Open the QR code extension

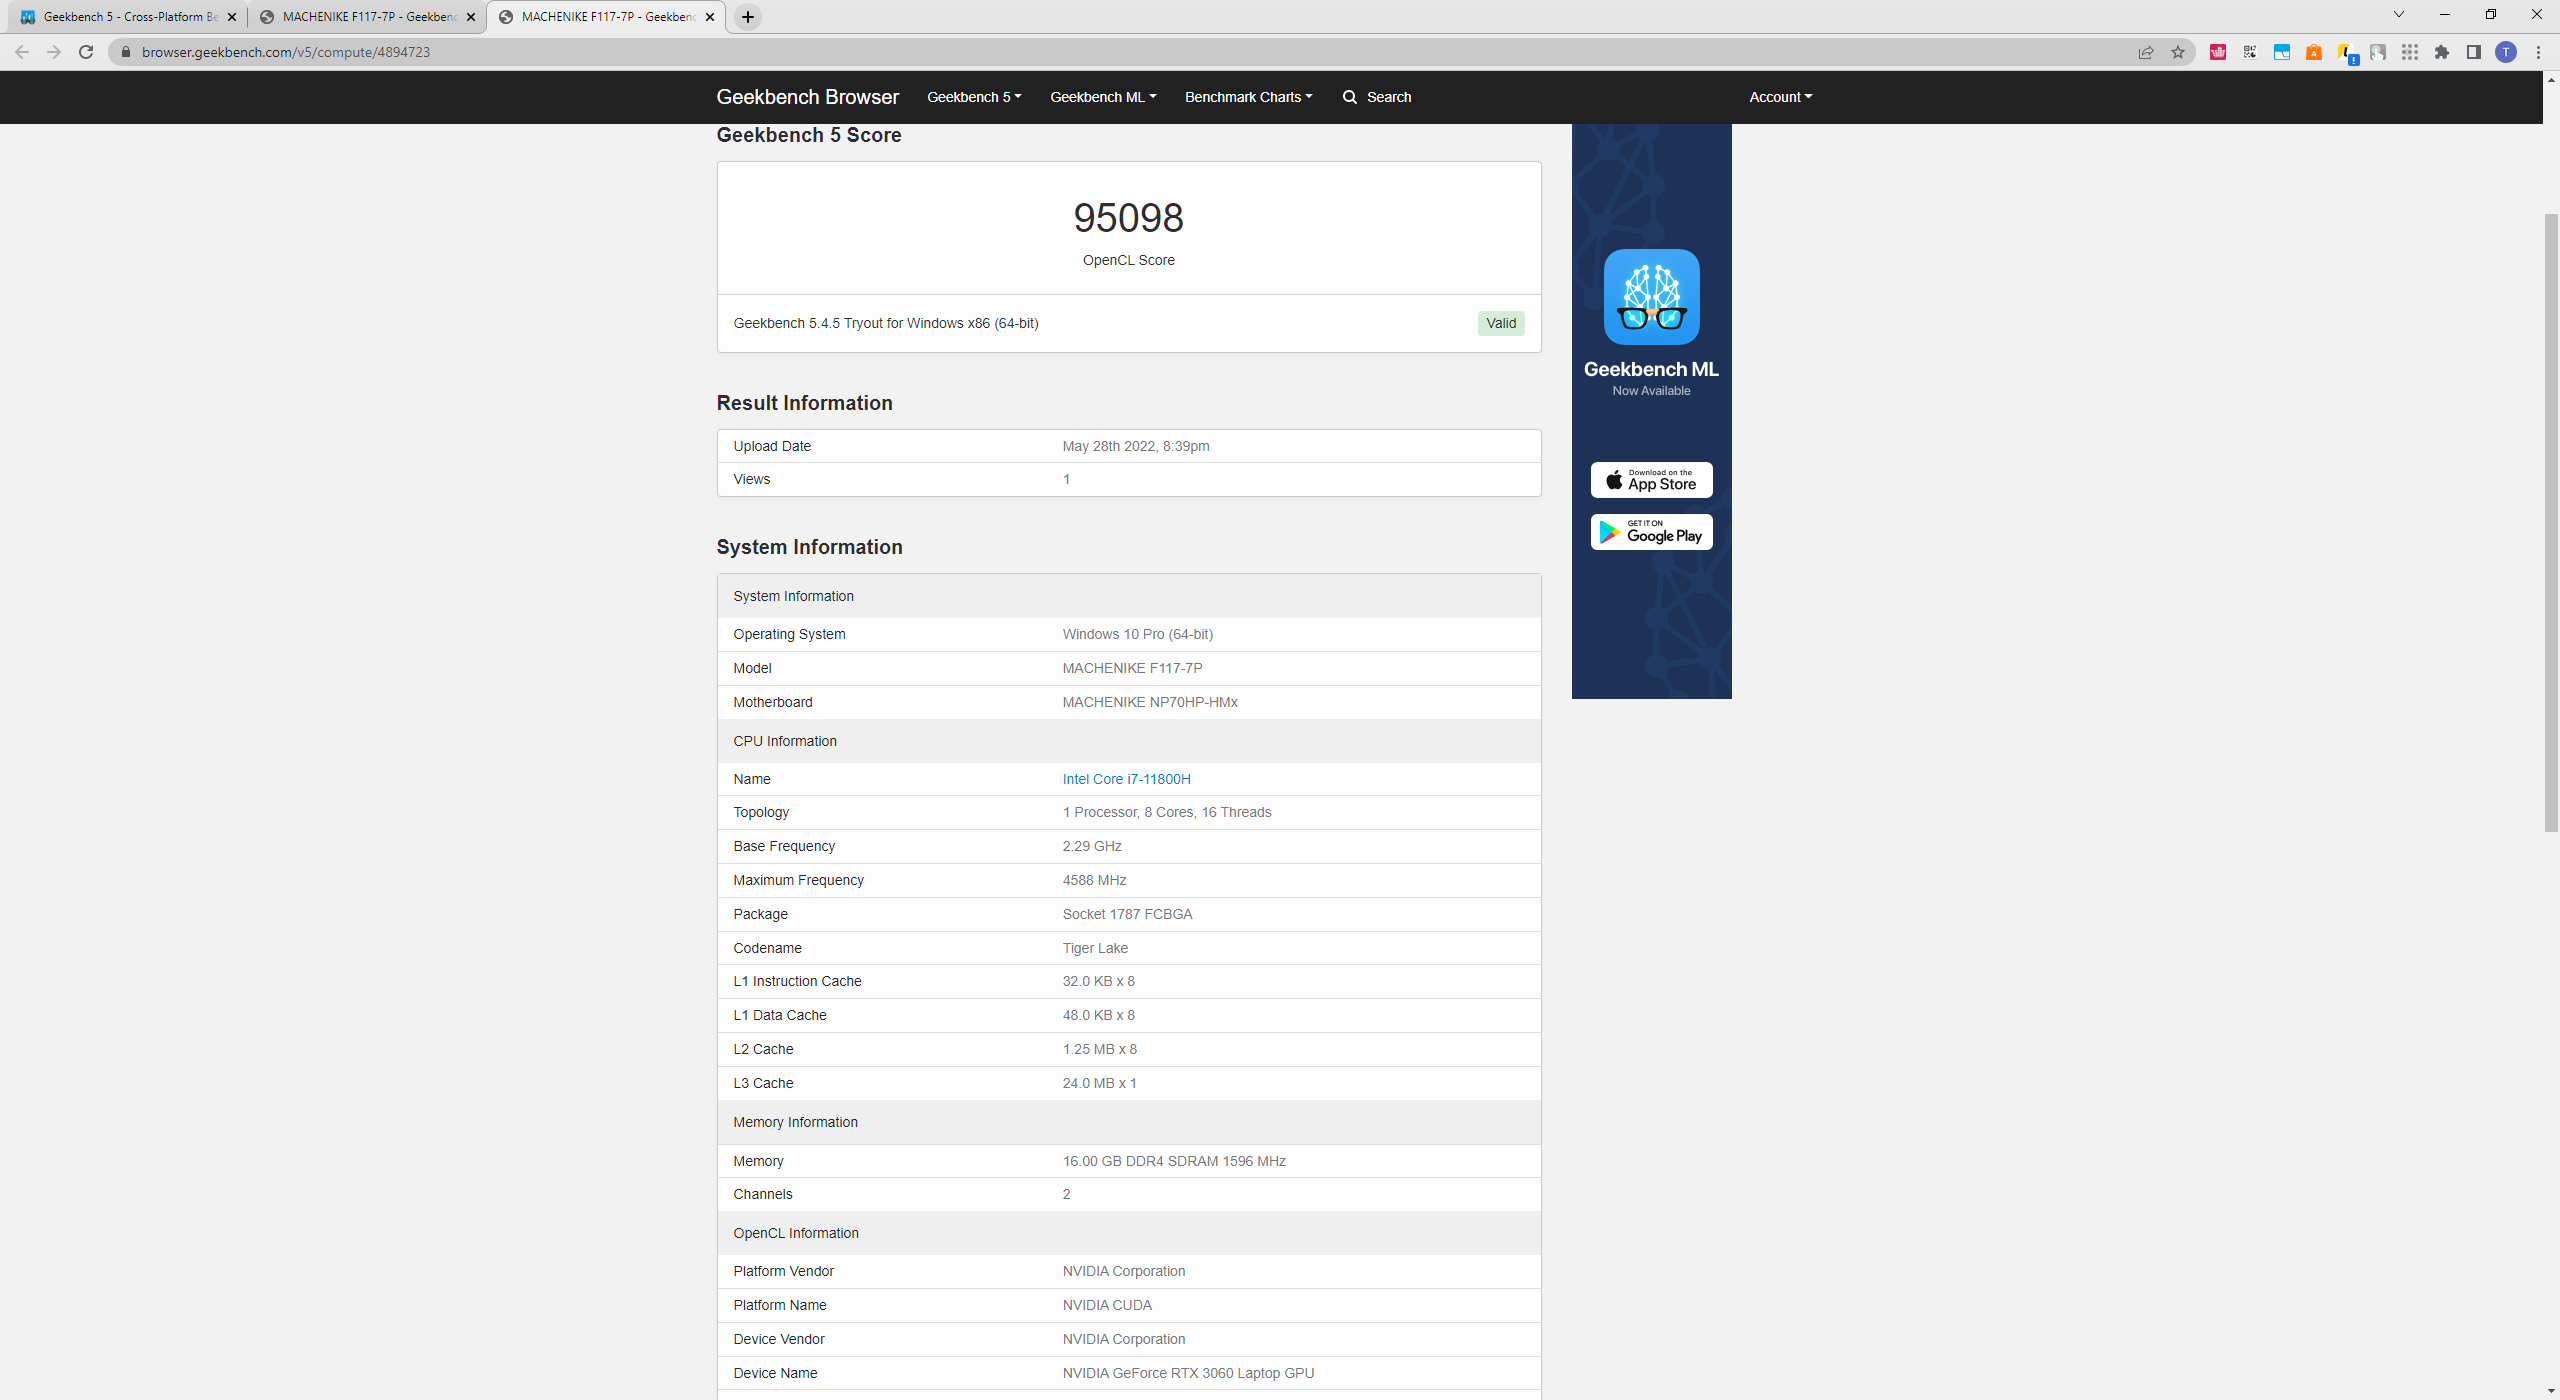pyautogui.click(x=2250, y=52)
